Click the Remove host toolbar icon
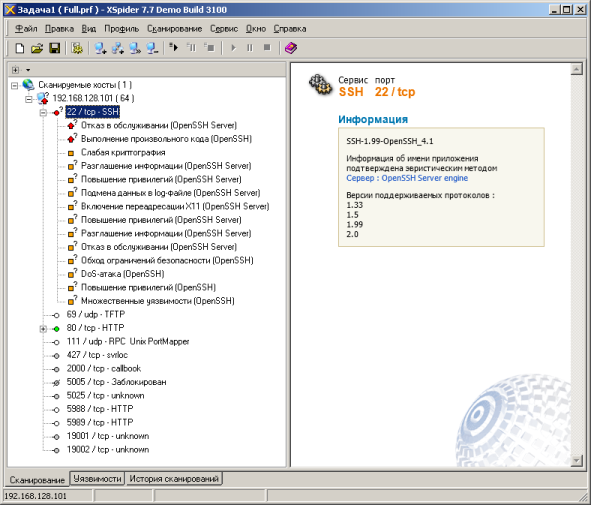591x505 pixels. tap(152, 48)
